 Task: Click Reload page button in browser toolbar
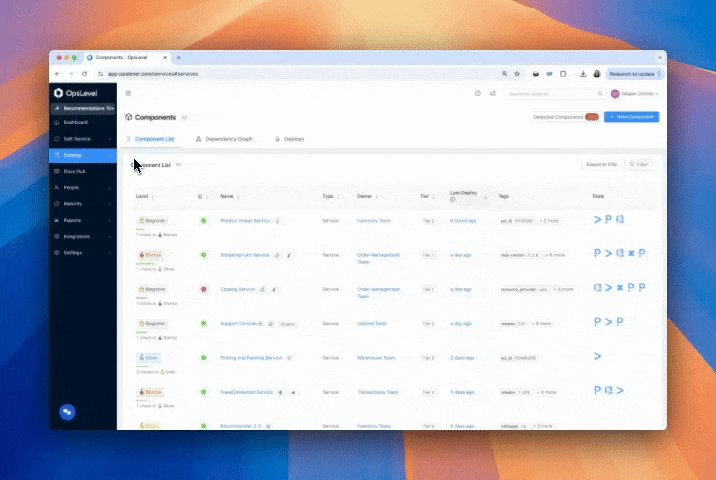click(84, 74)
